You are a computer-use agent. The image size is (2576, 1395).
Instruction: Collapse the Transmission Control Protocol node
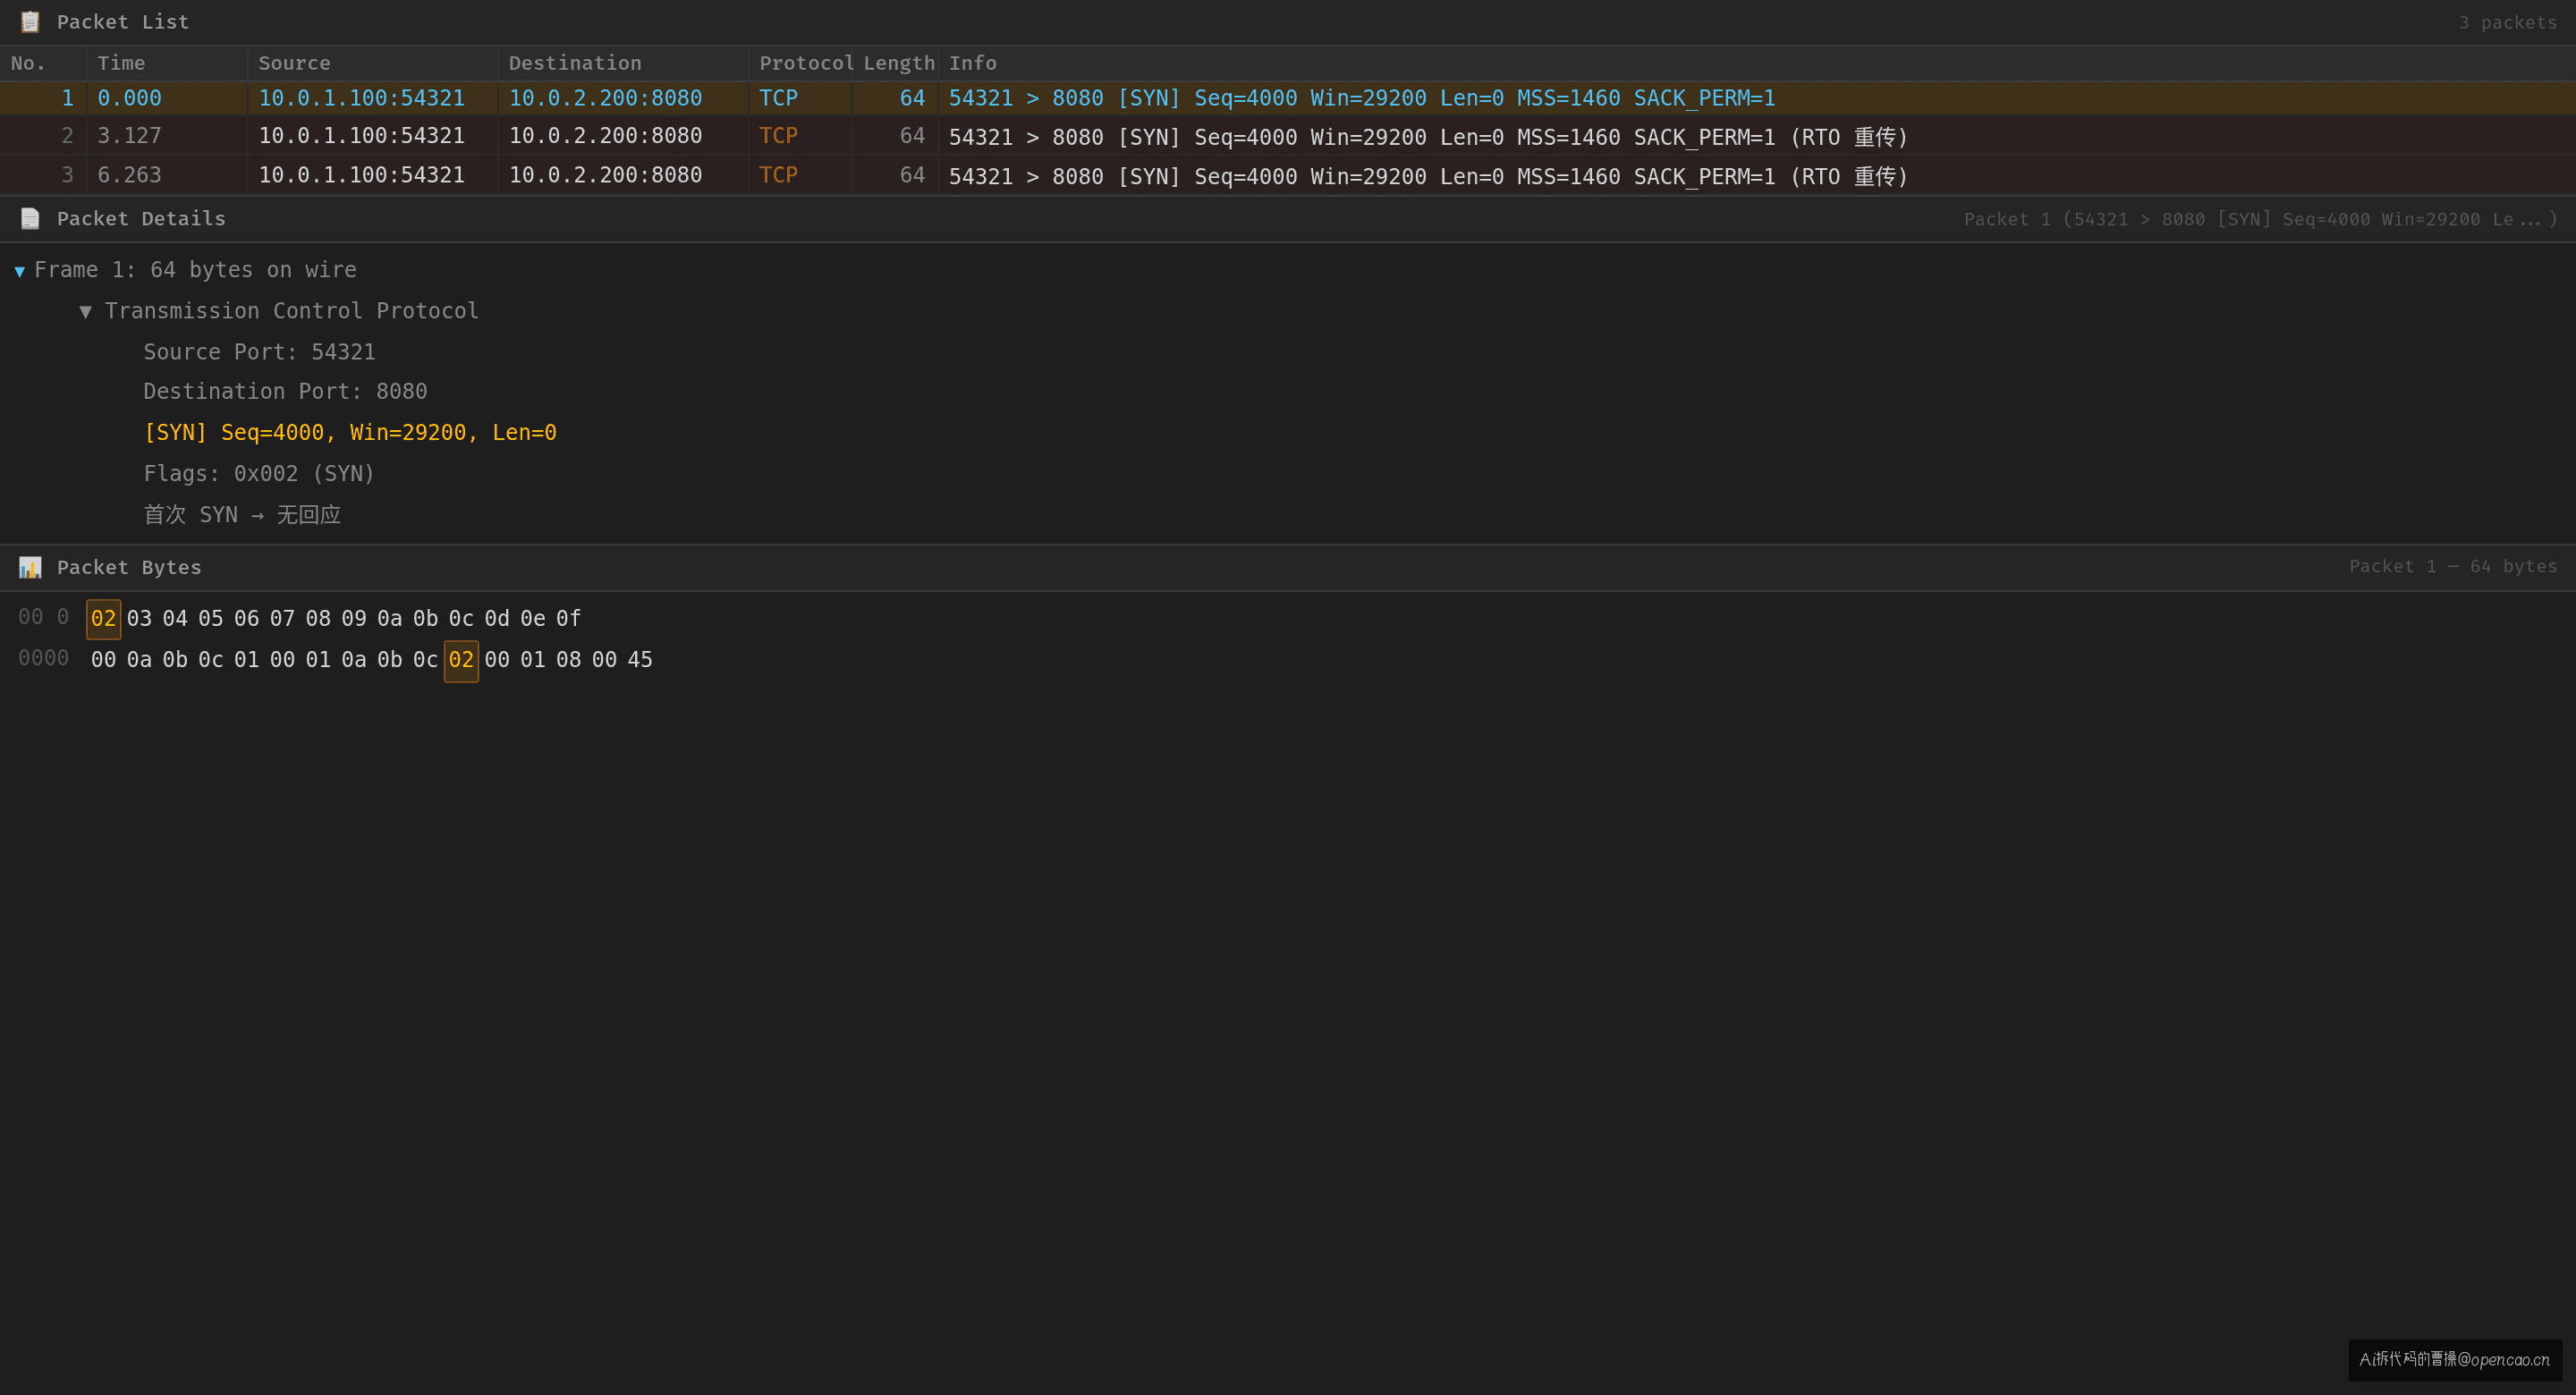click(86, 312)
